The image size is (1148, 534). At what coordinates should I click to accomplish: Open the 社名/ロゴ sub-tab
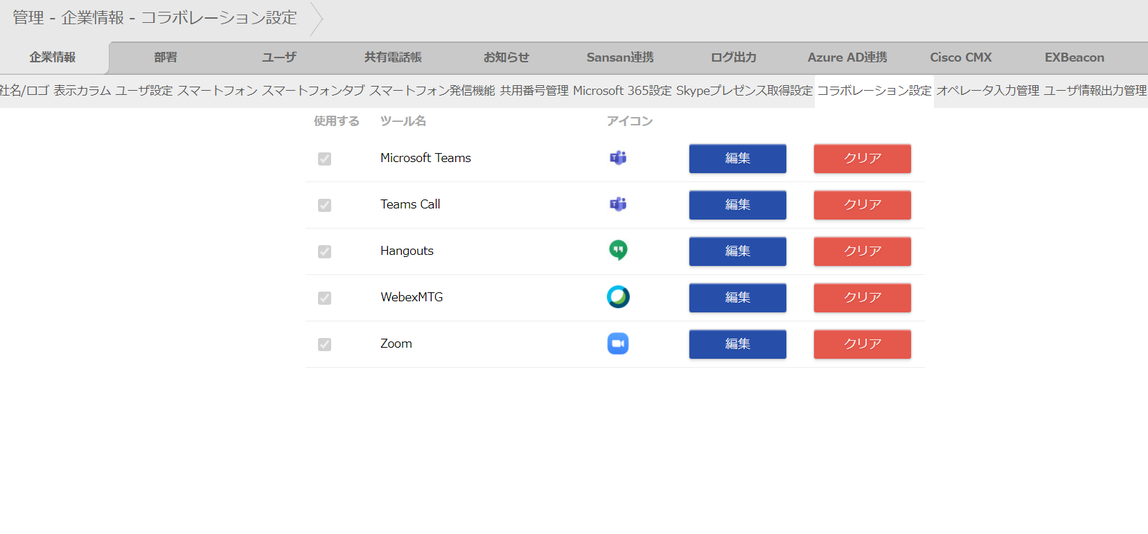coord(24,91)
